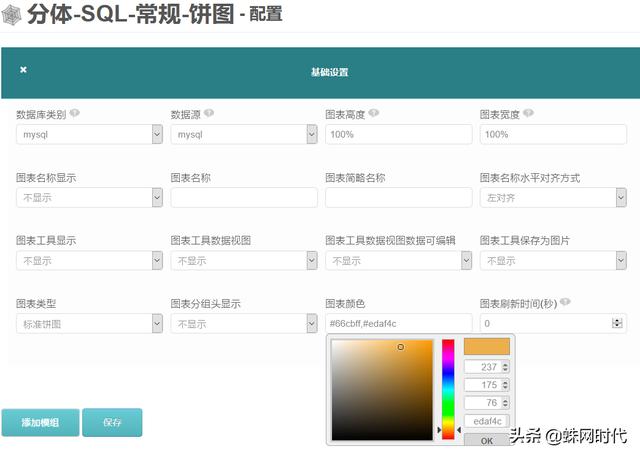Confirm color with the OK button
Image resolution: width=640 pixels, height=457 pixels.
tap(487, 440)
